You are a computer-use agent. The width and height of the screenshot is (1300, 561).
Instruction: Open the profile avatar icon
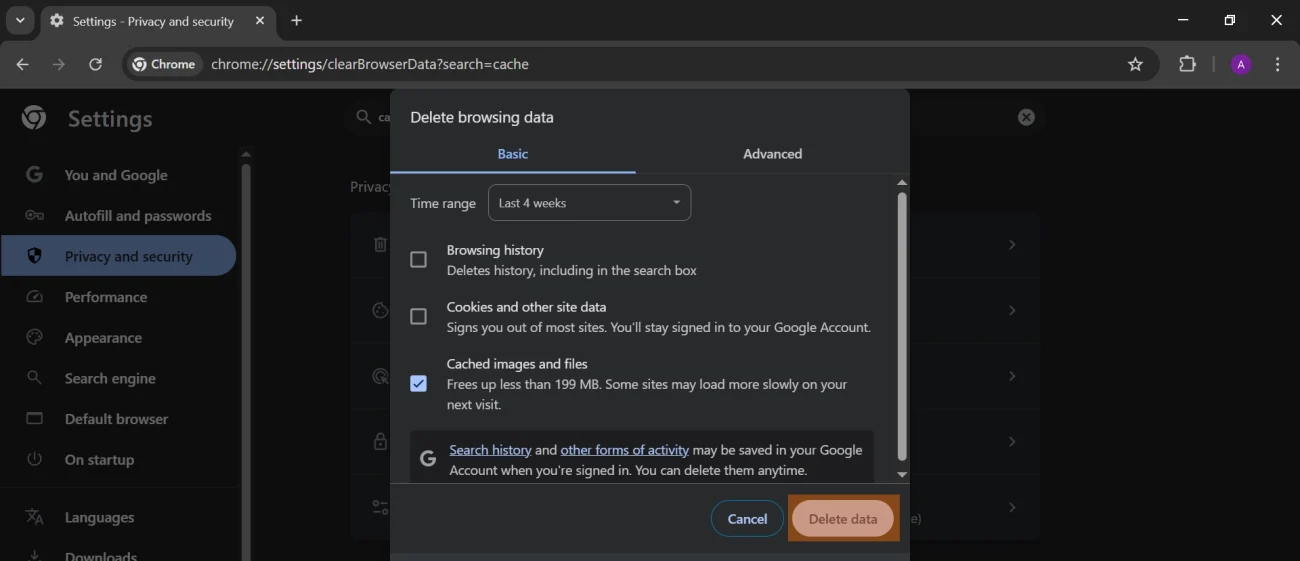(x=1241, y=64)
